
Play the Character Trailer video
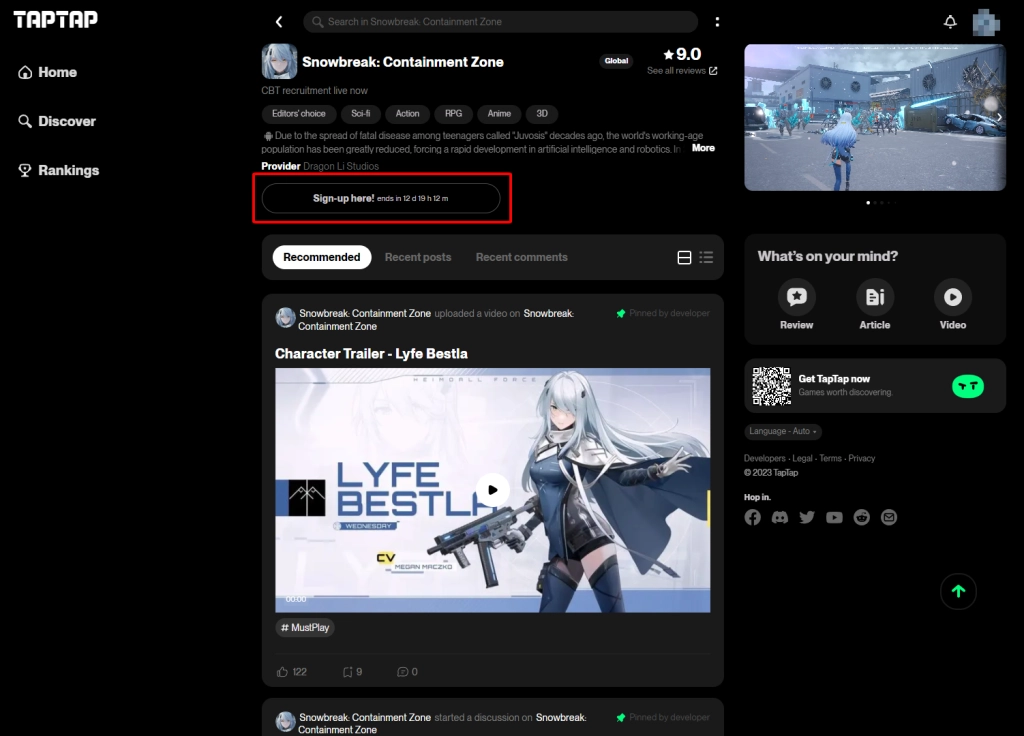pyautogui.click(x=492, y=490)
